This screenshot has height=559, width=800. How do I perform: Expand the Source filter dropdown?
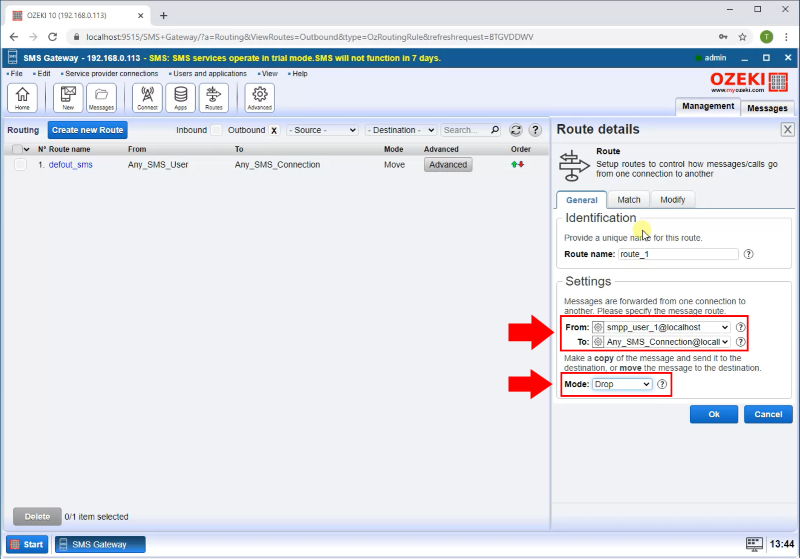322,130
